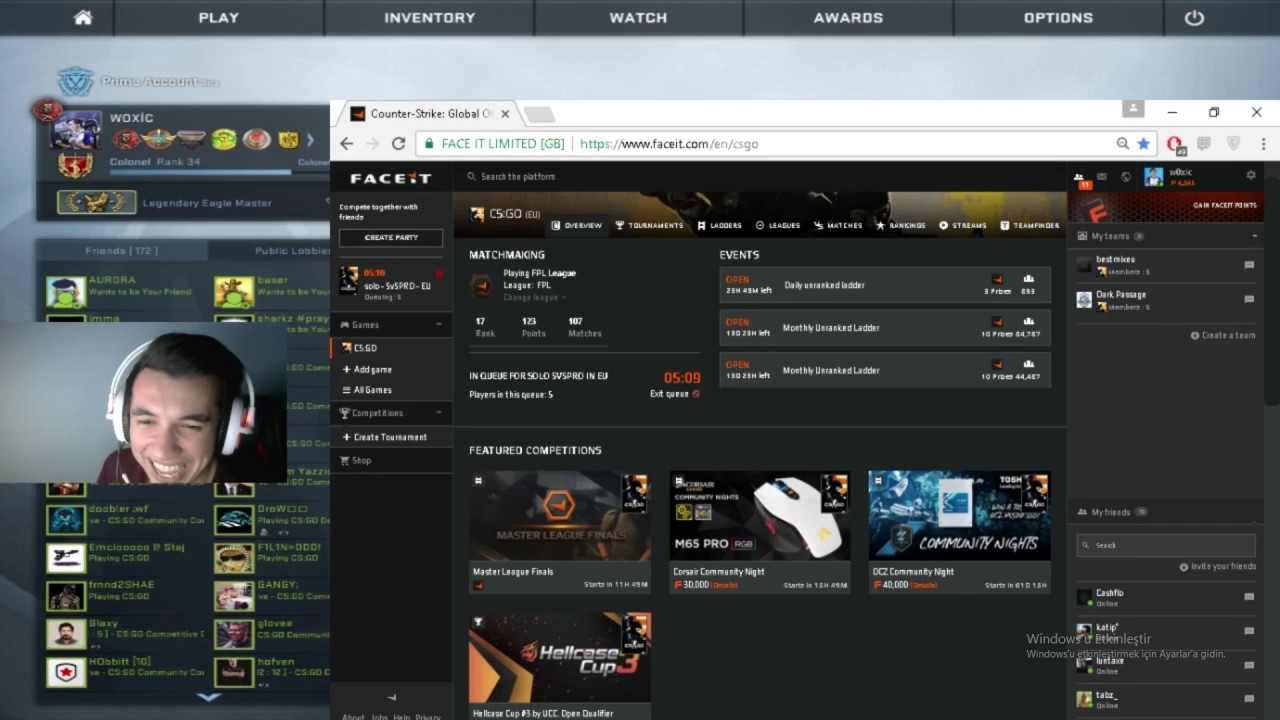Expand friends list down arrow in CS:GO
Viewport: 1280px width, 720px height.
pos(209,697)
